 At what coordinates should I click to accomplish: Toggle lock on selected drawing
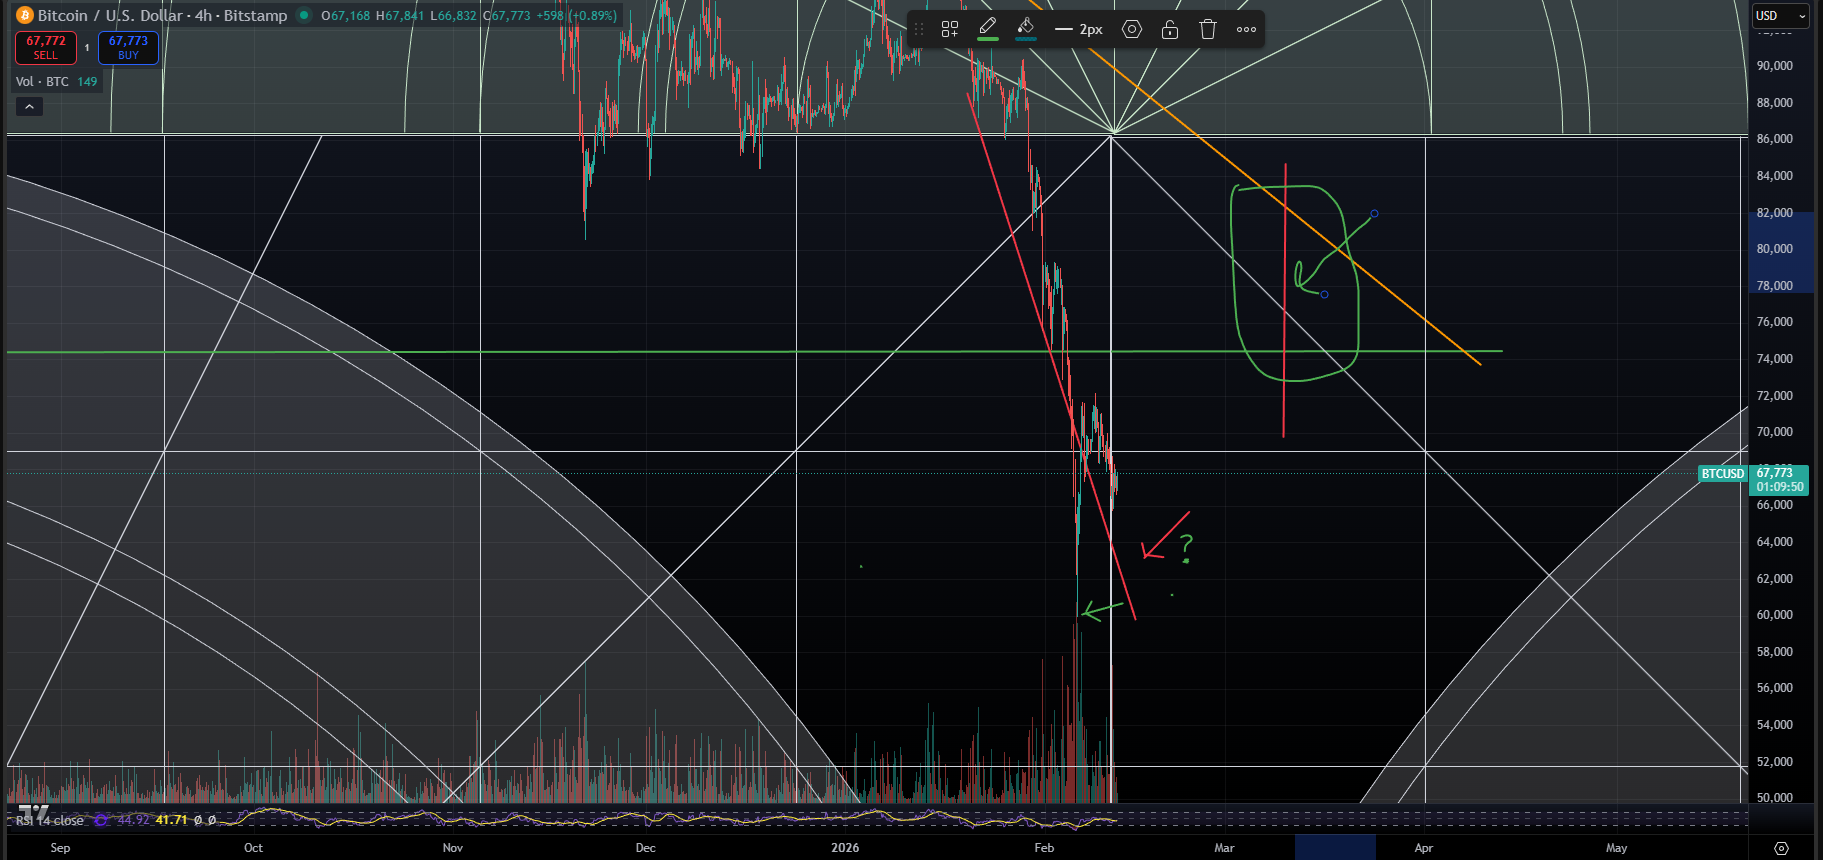(x=1170, y=29)
